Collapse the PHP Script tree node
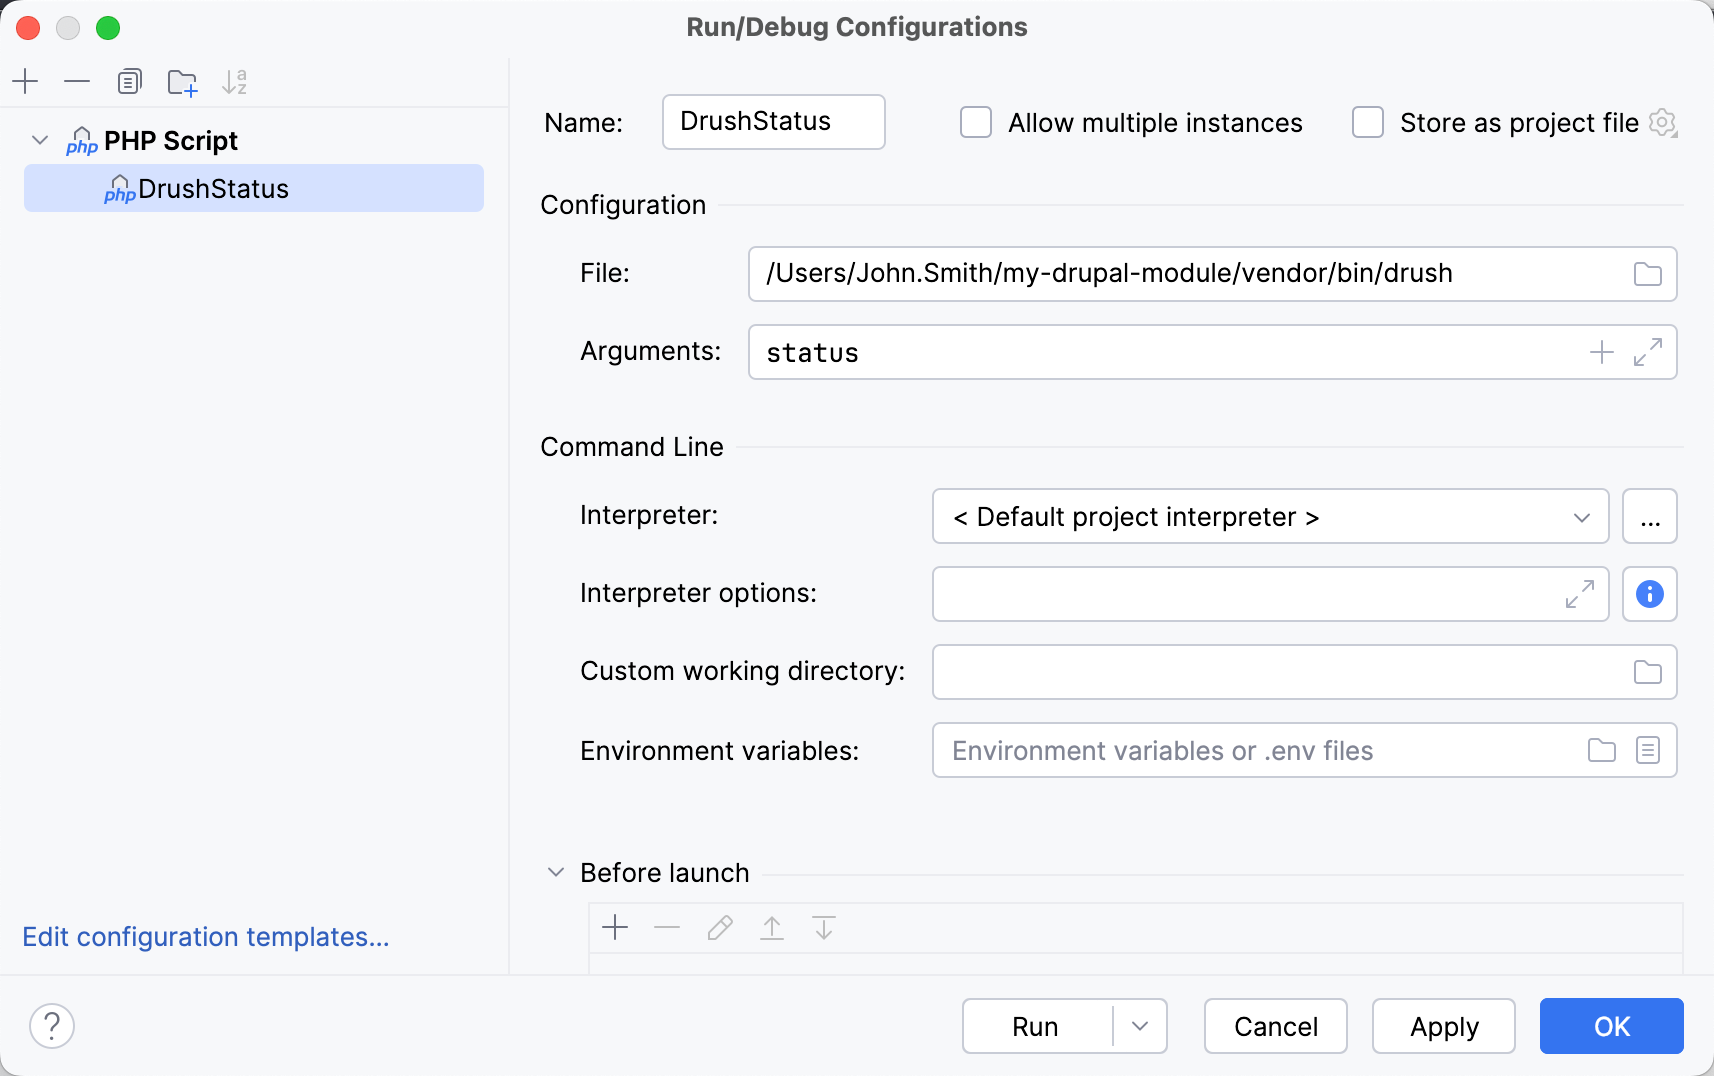Image resolution: width=1714 pixels, height=1076 pixels. tap(39, 140)
